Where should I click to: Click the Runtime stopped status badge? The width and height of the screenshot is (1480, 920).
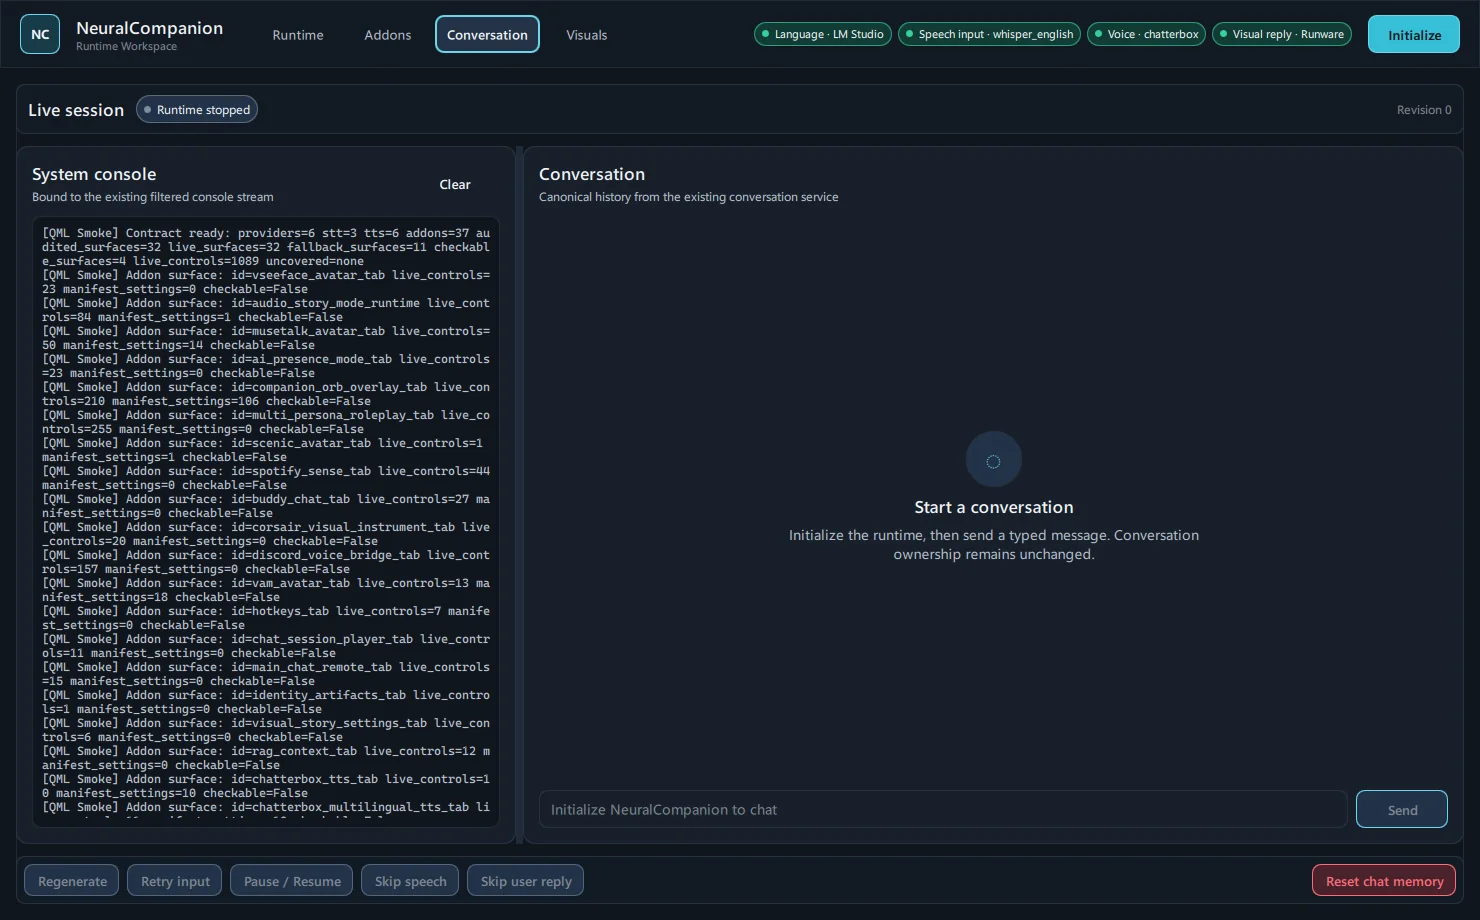pos(197,110)
